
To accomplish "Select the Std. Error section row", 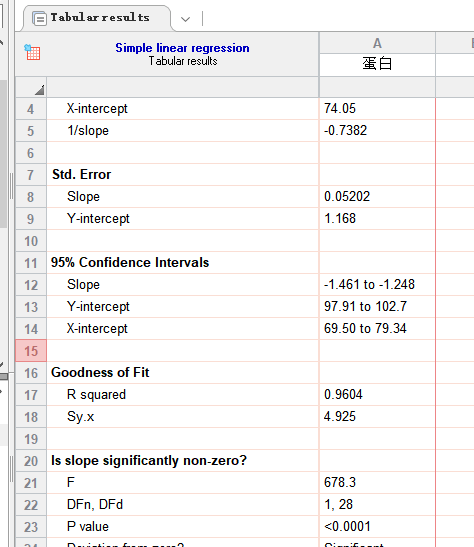I will 183,175.
